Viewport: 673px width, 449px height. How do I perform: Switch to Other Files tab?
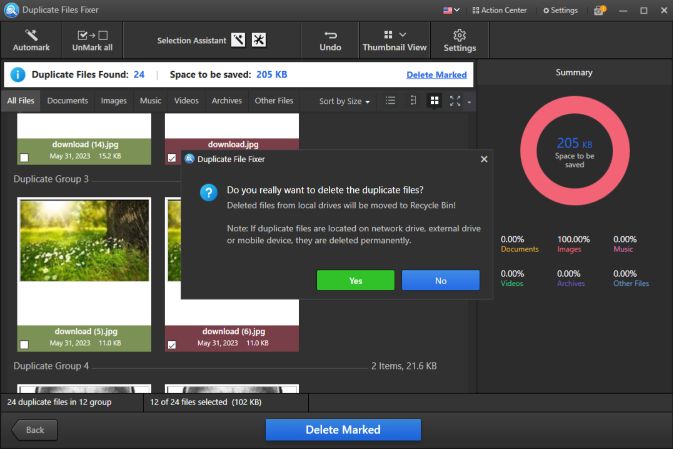point(274,100)
